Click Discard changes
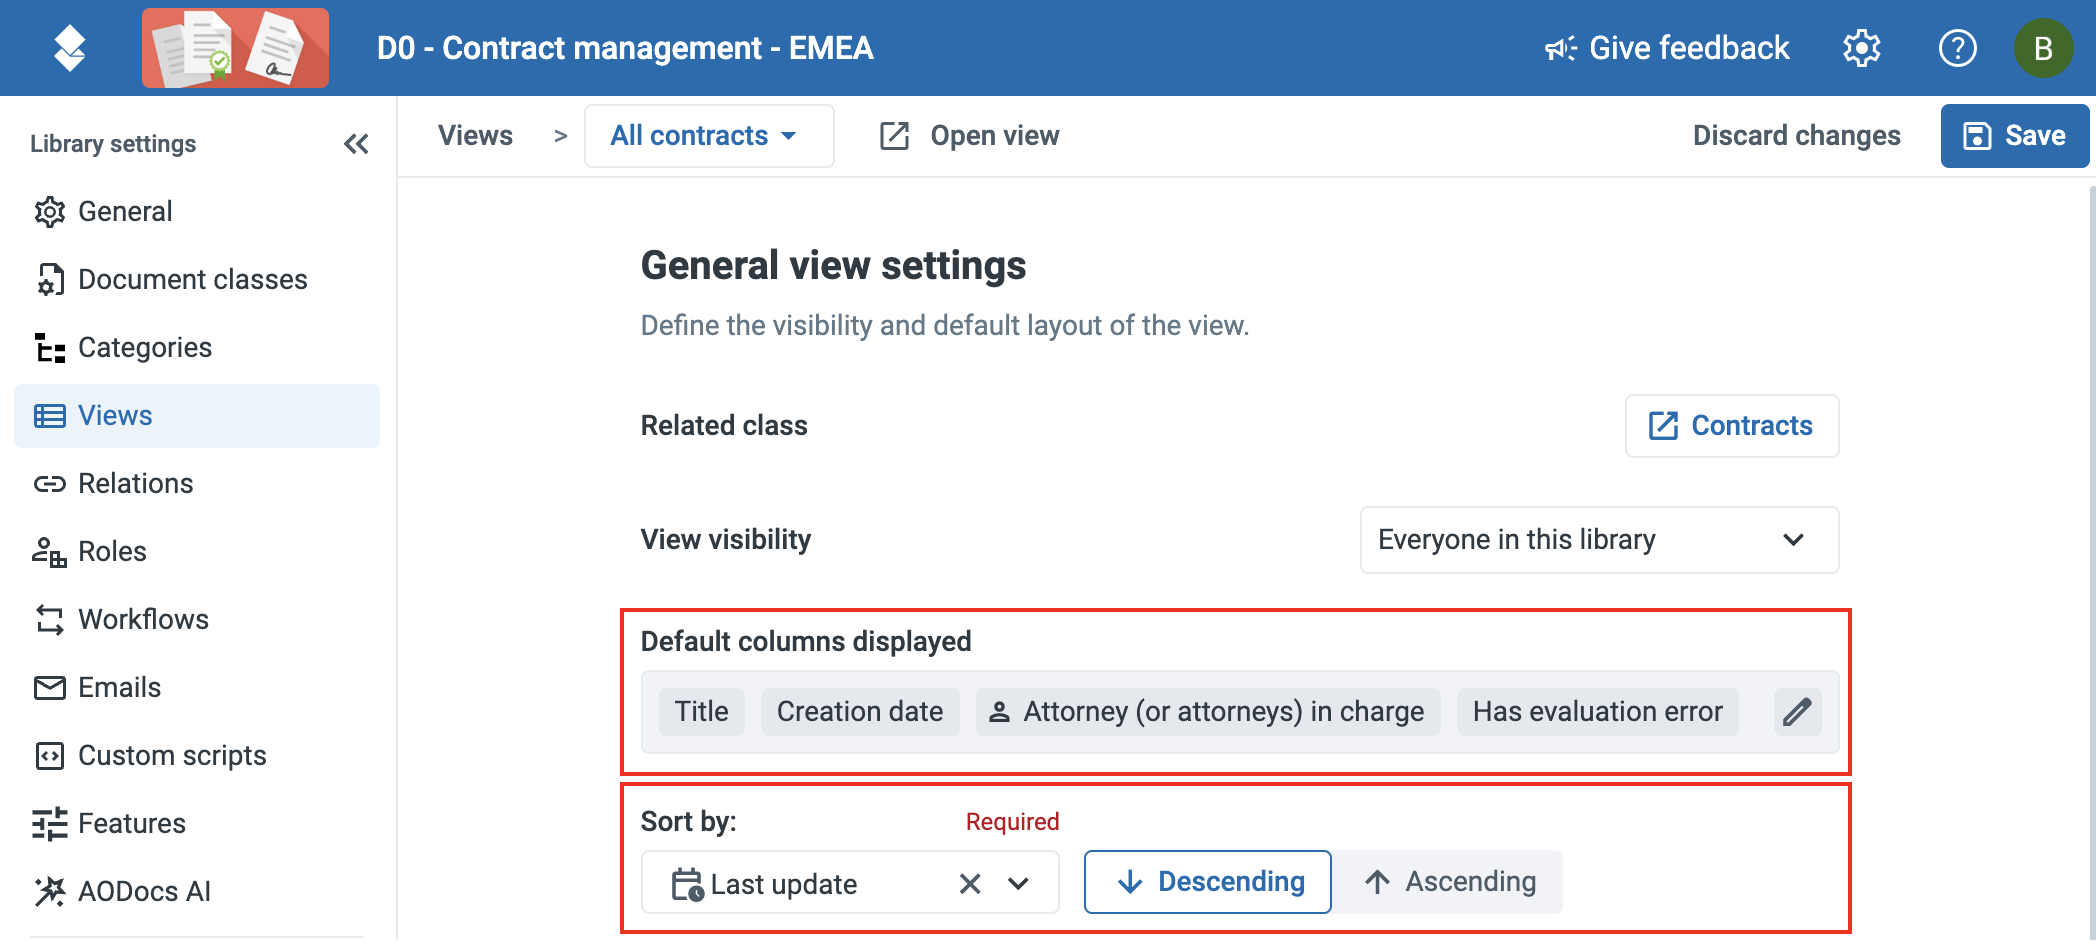This screenshot has width=2096, height=942. point(1796,136)
